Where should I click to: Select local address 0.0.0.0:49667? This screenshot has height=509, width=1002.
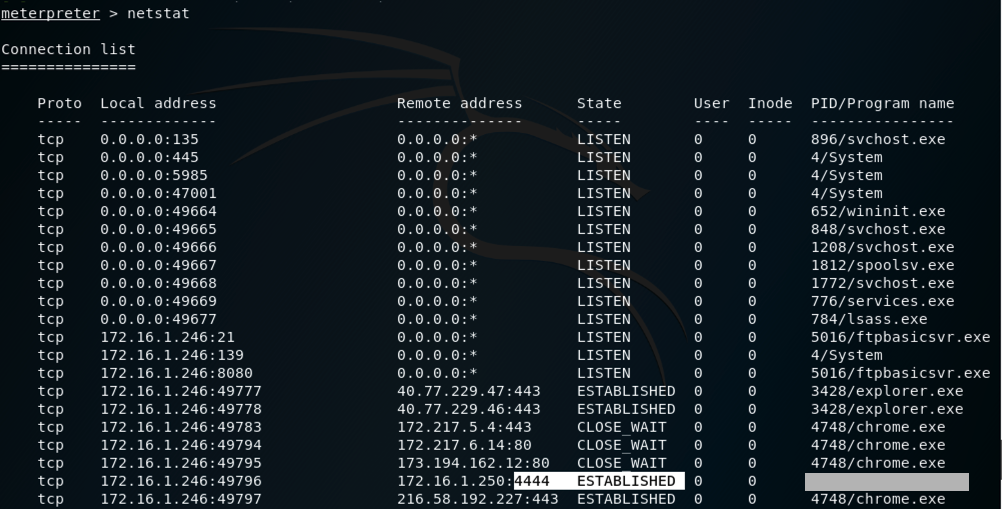(x=158, y=265)
